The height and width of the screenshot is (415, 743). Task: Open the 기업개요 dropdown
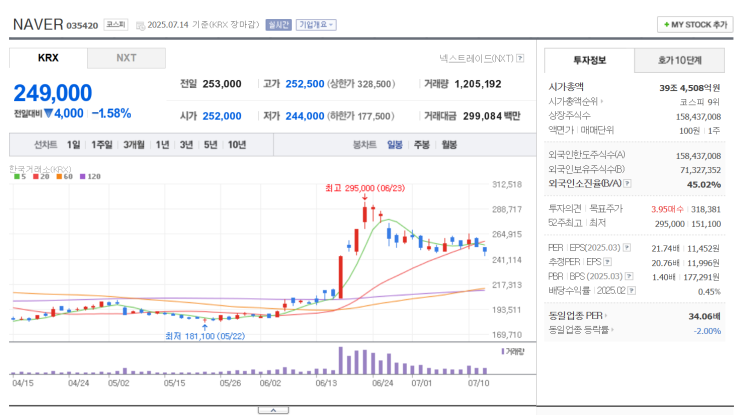click(x=316, y=25)
